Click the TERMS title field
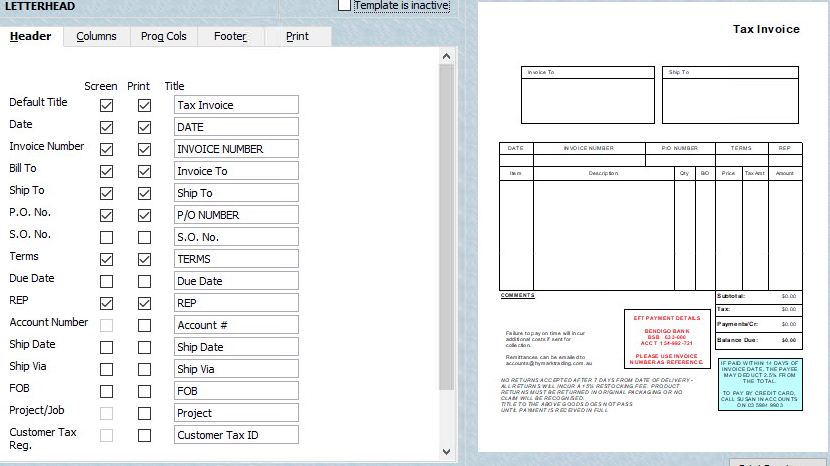 pyautogui.click(x=236, y=259)
